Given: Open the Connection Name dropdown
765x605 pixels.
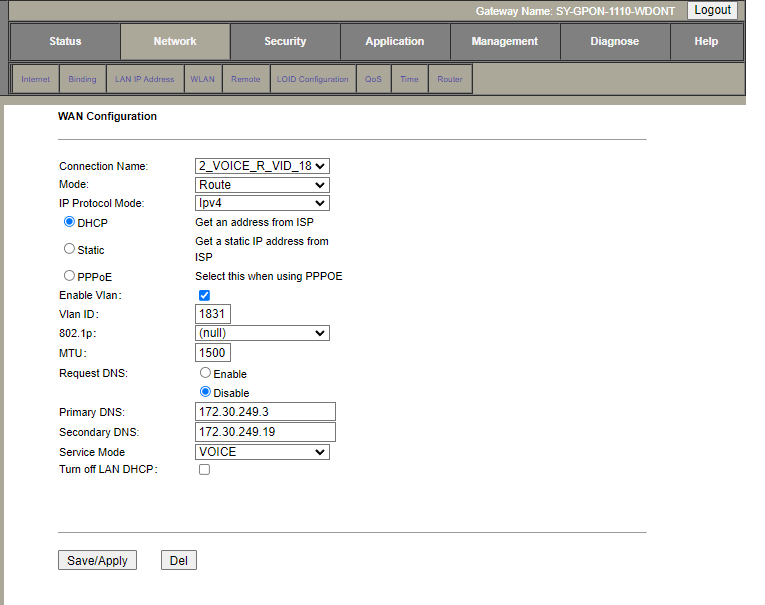Looking at the screenshot, I should coord(262,166).
